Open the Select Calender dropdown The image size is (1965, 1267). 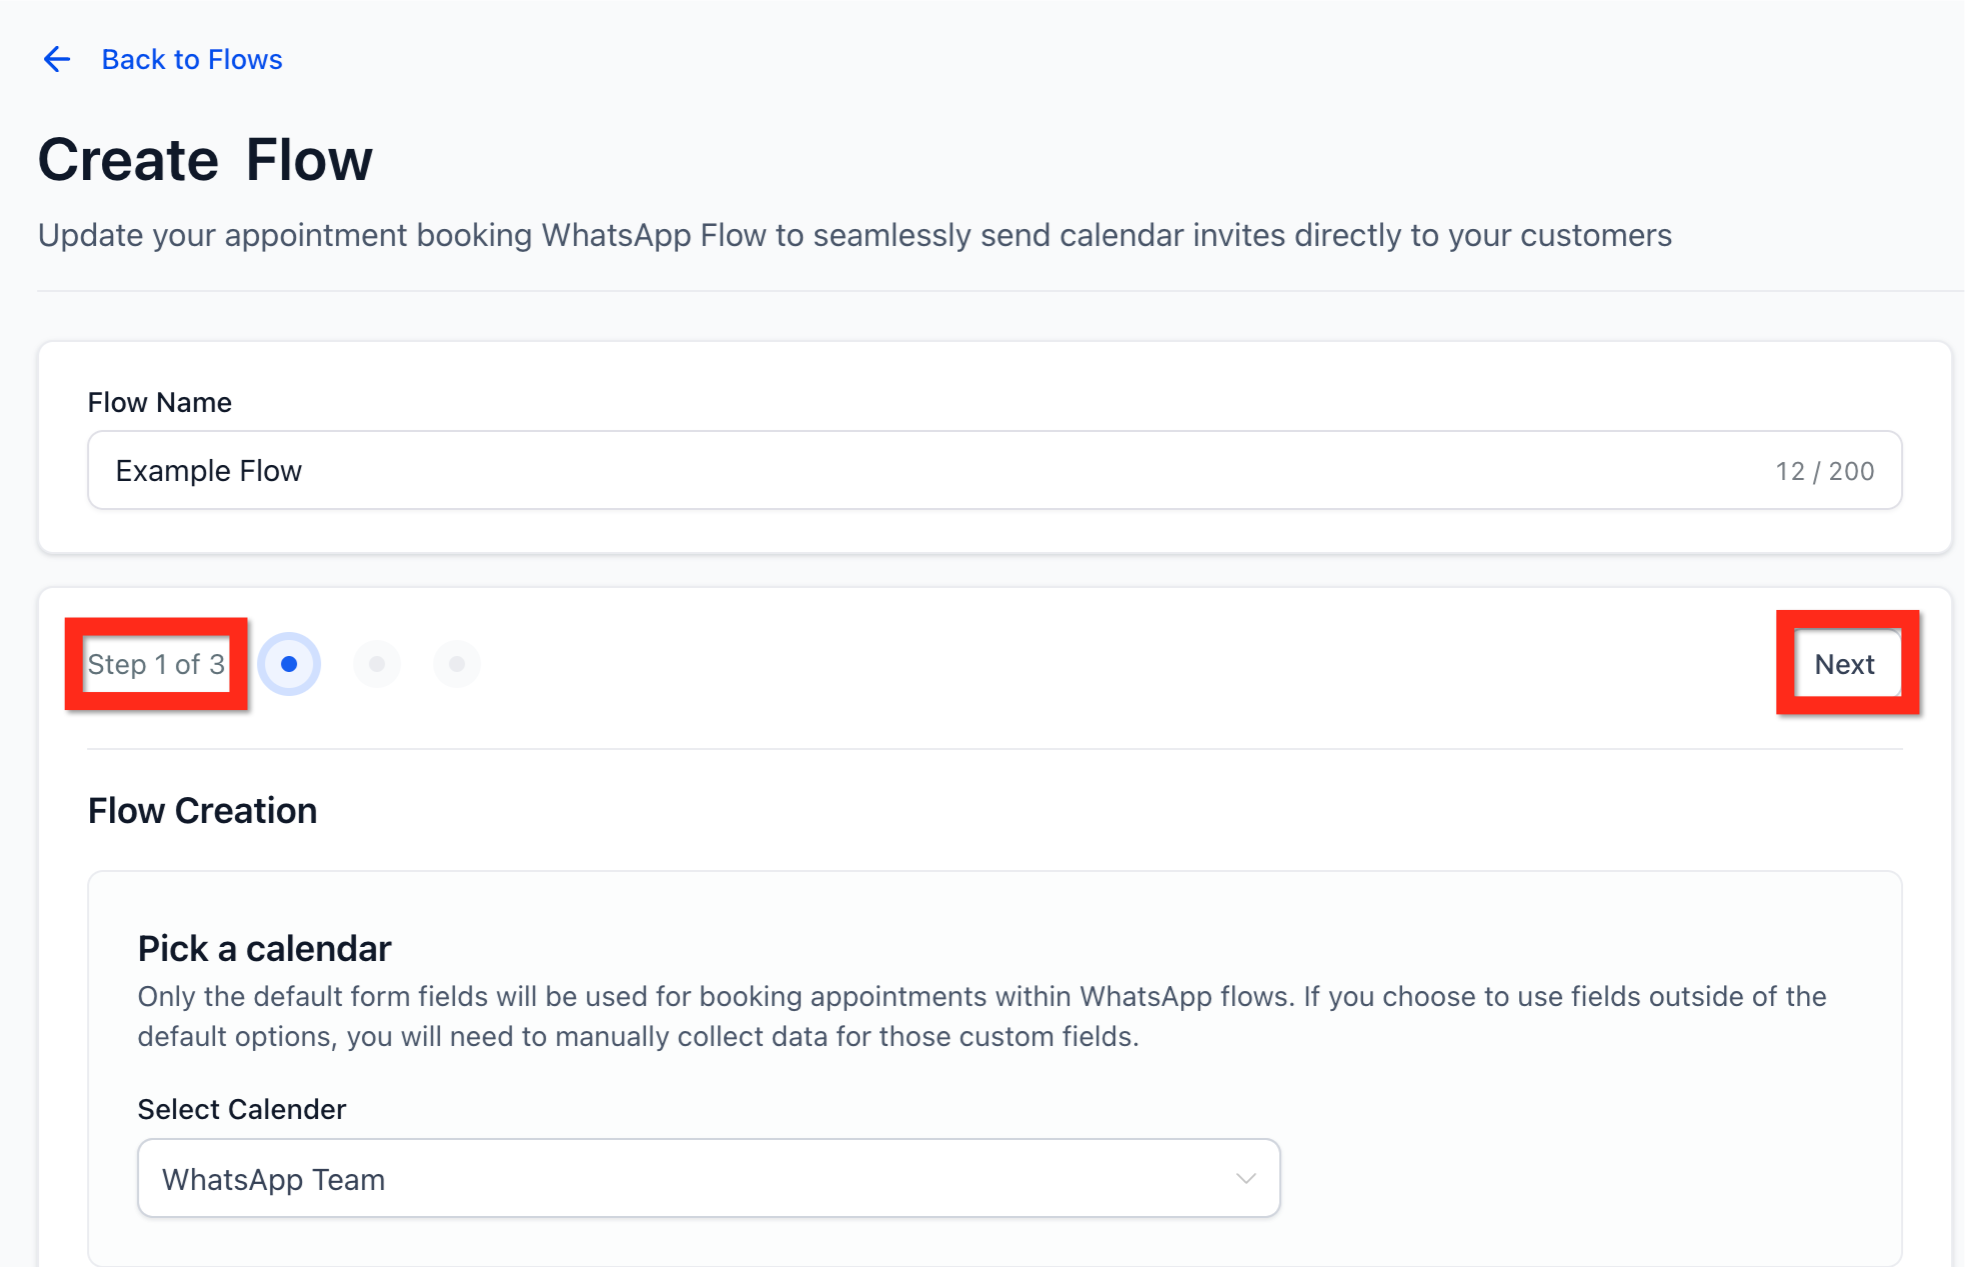[708, 1178]
